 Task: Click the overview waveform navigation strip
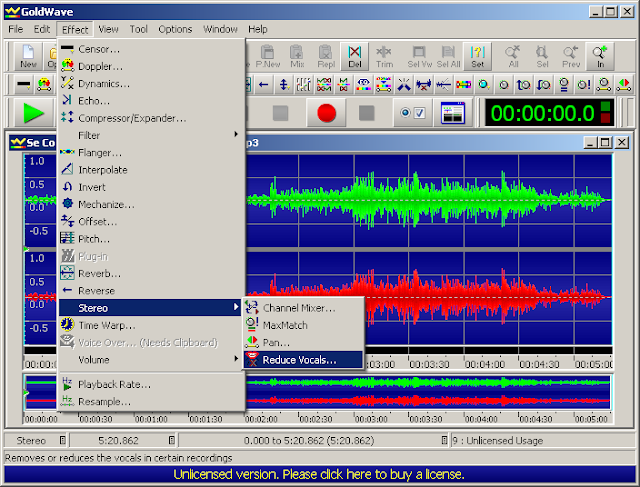pyautogui.click(x=430, y=392)
